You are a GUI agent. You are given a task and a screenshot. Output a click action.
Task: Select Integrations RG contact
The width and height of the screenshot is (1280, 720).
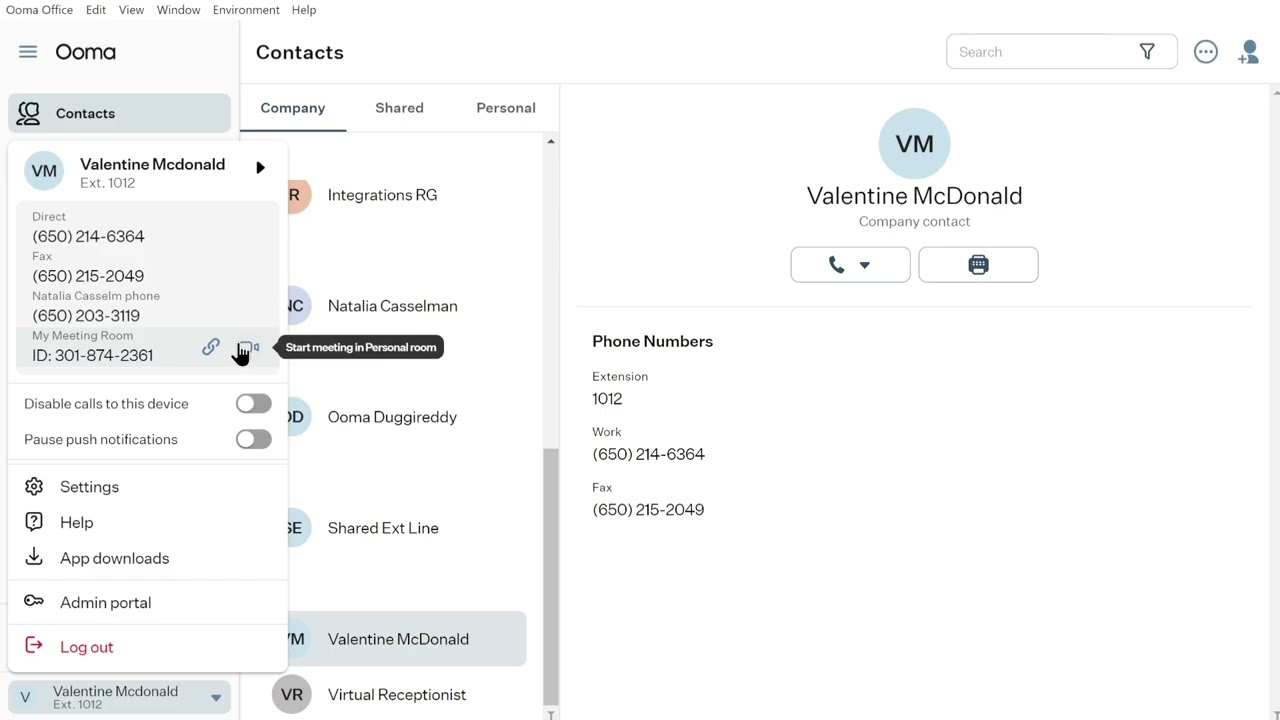tap(382, 195)
